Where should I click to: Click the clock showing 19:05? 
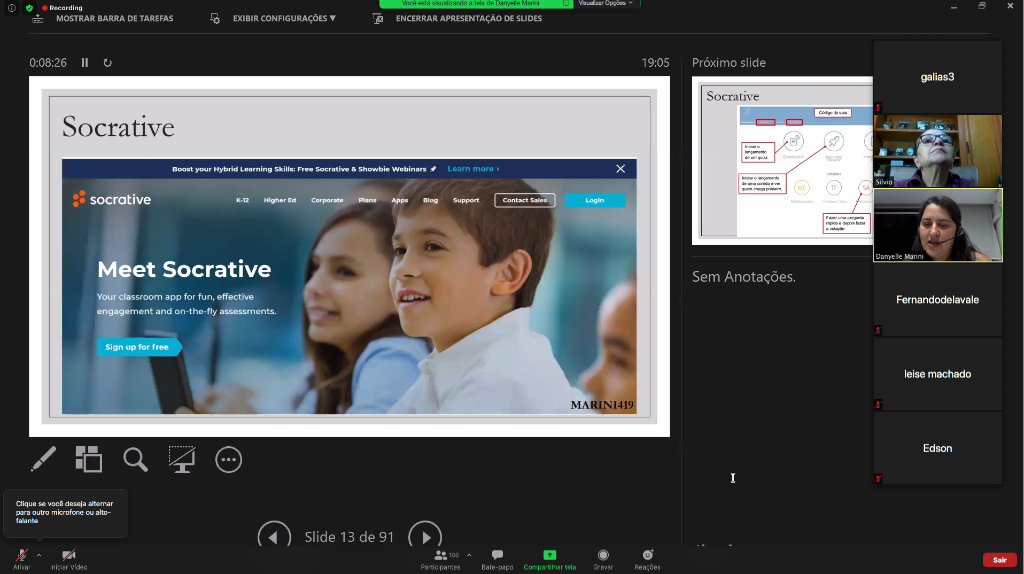(655, 63)
